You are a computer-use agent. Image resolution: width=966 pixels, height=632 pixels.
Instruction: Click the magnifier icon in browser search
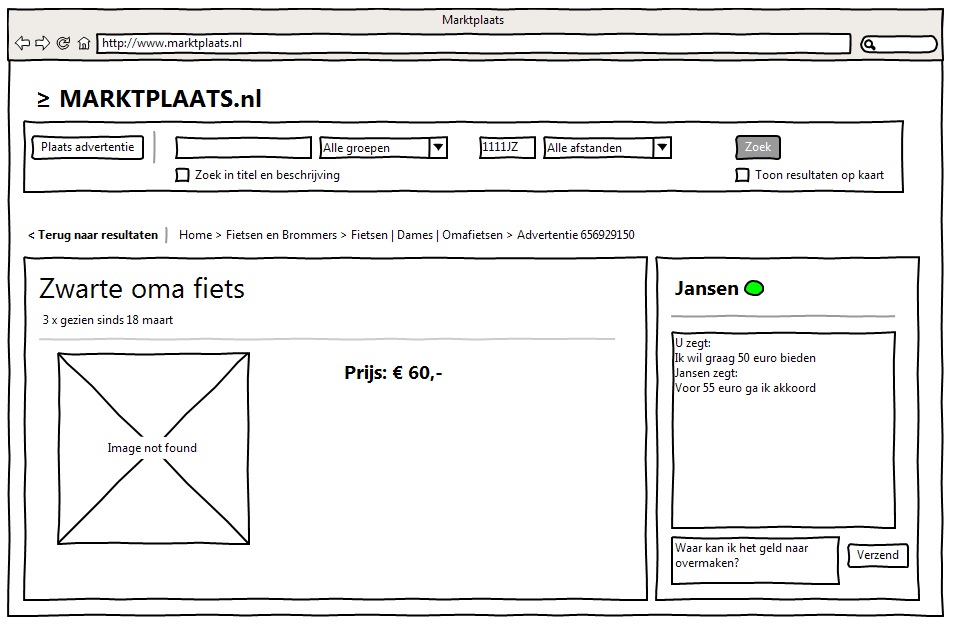coord(870,44)
